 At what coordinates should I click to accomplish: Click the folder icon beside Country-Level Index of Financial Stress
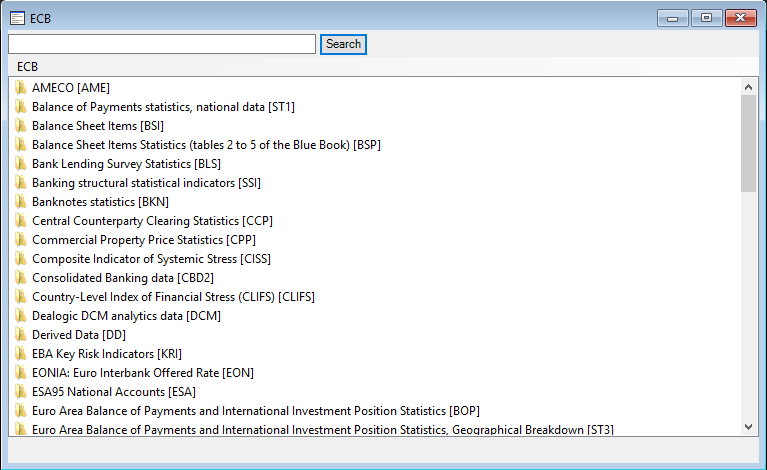pos(21,297)
